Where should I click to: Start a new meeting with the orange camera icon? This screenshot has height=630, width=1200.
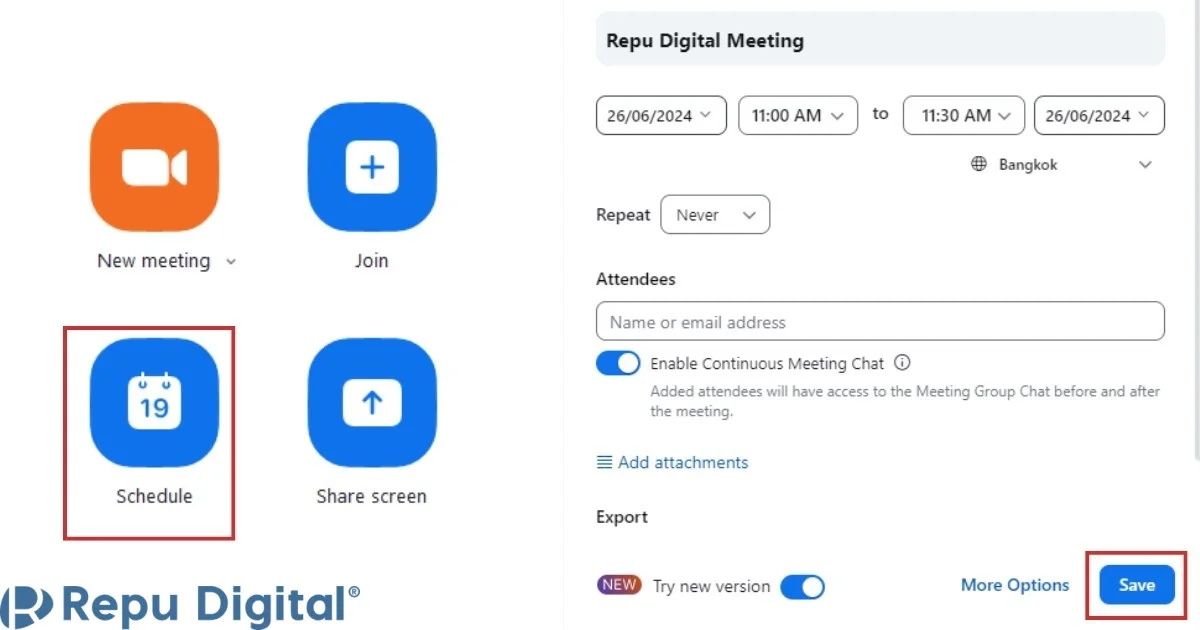coord(154,167)
